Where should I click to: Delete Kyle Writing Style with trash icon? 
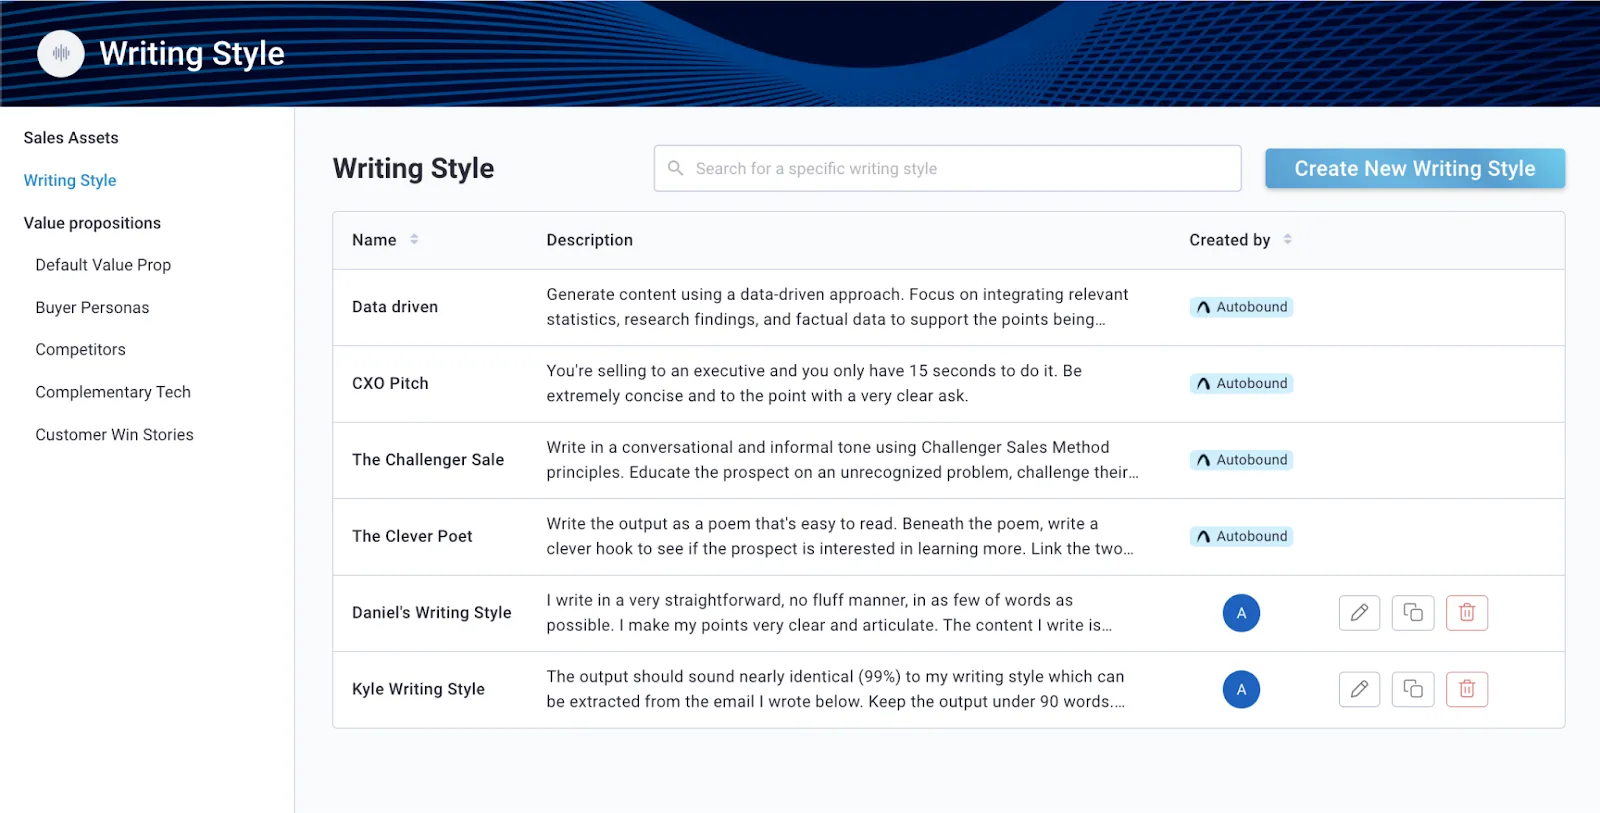pyautogui.click(x=1467, y=689)
